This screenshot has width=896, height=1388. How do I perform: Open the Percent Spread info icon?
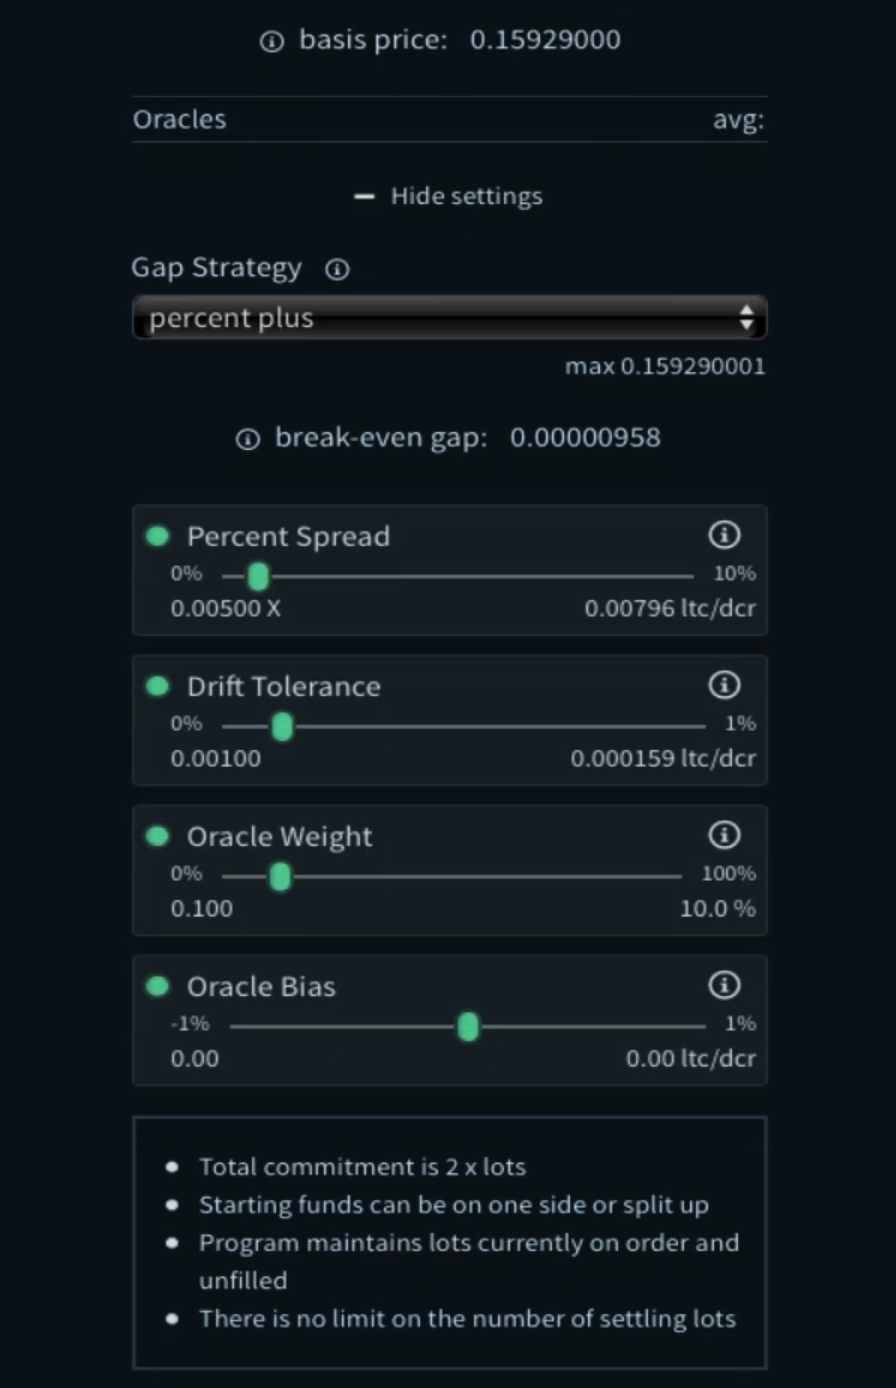click(x=724, y=535)
